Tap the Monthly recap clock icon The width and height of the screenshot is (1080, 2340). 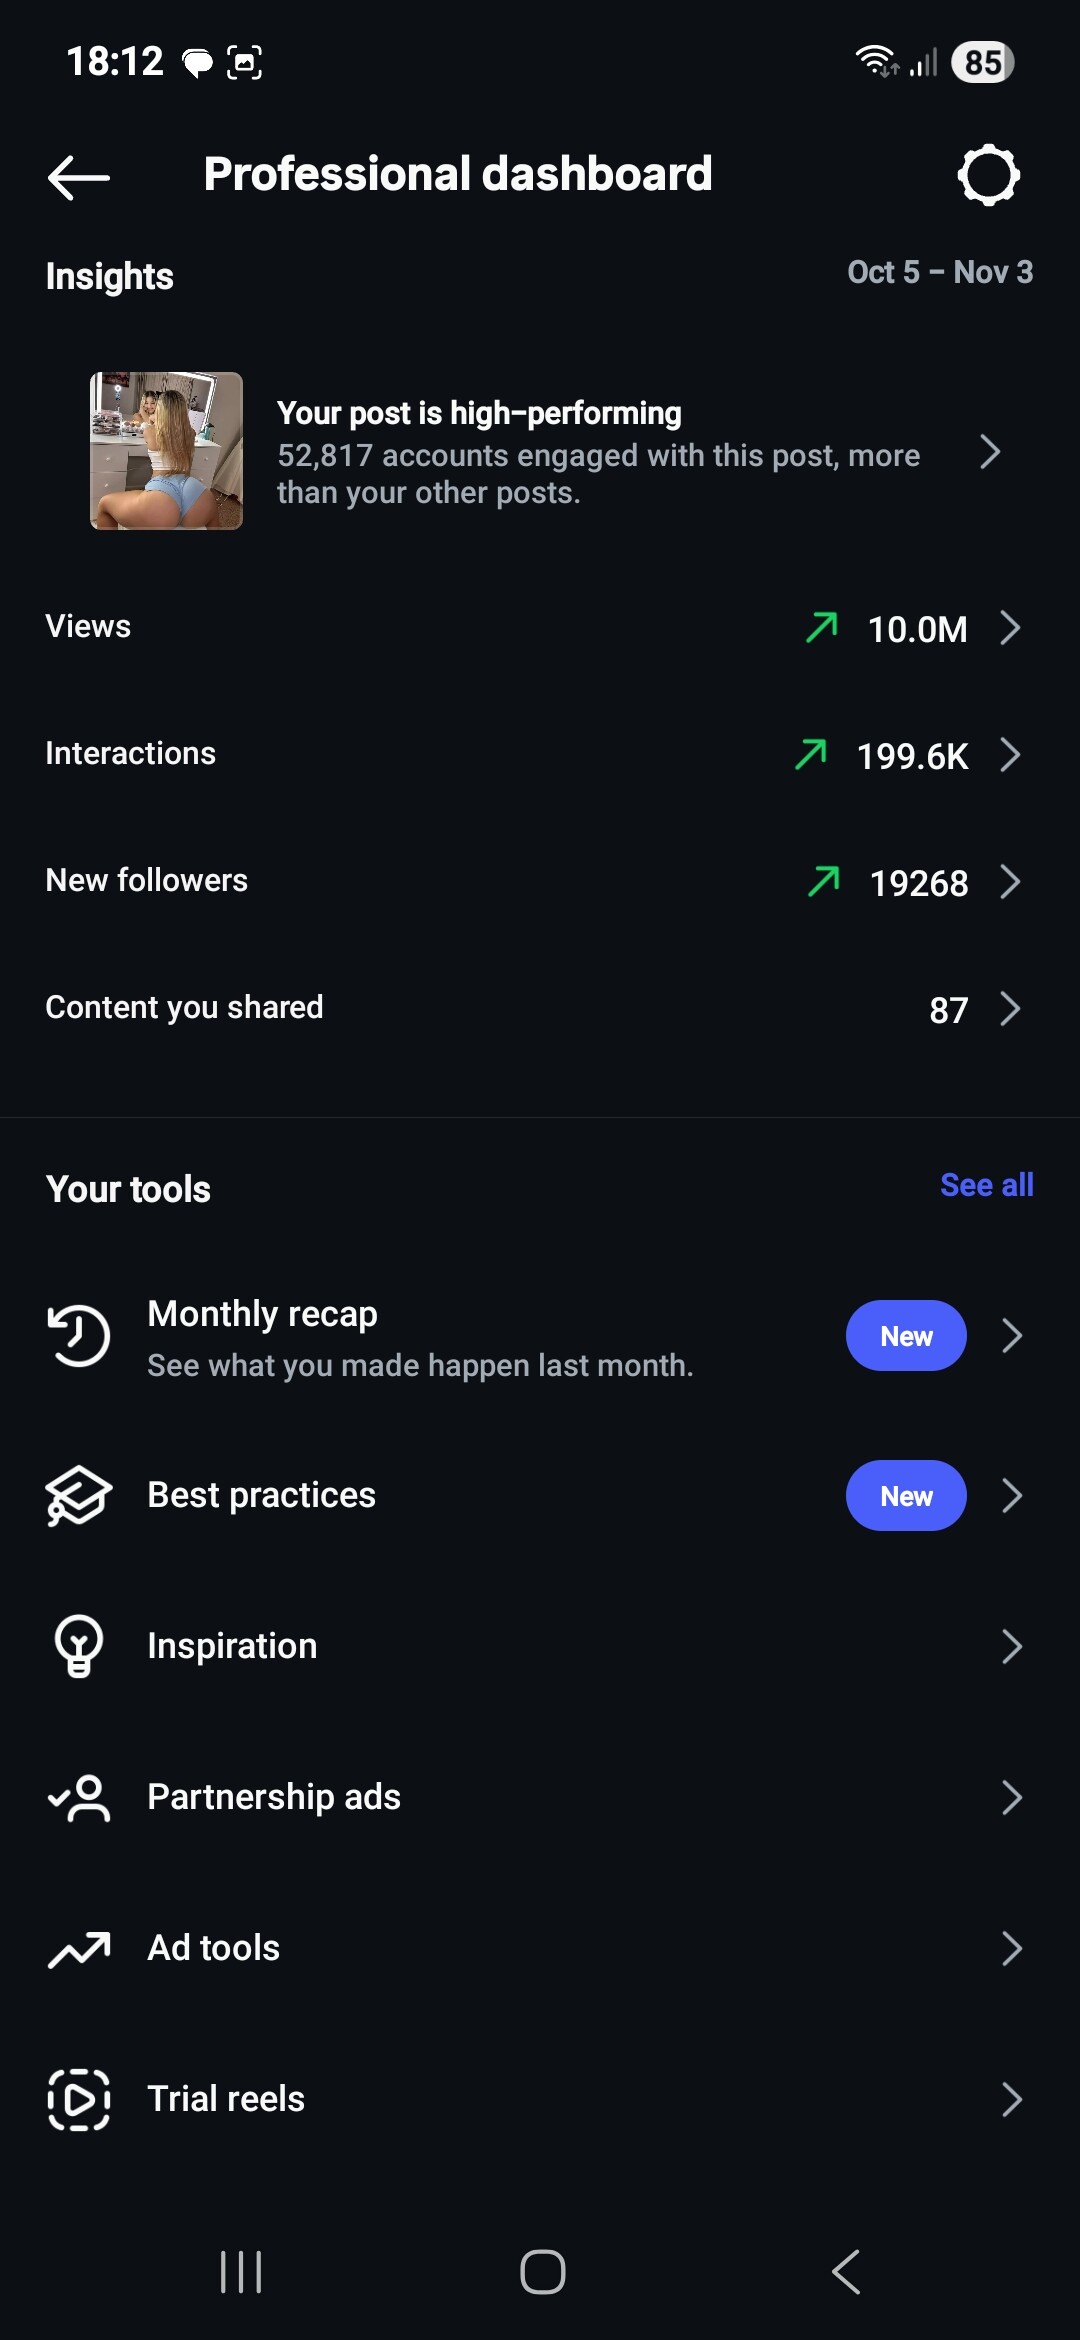(x=78, y=1336)
